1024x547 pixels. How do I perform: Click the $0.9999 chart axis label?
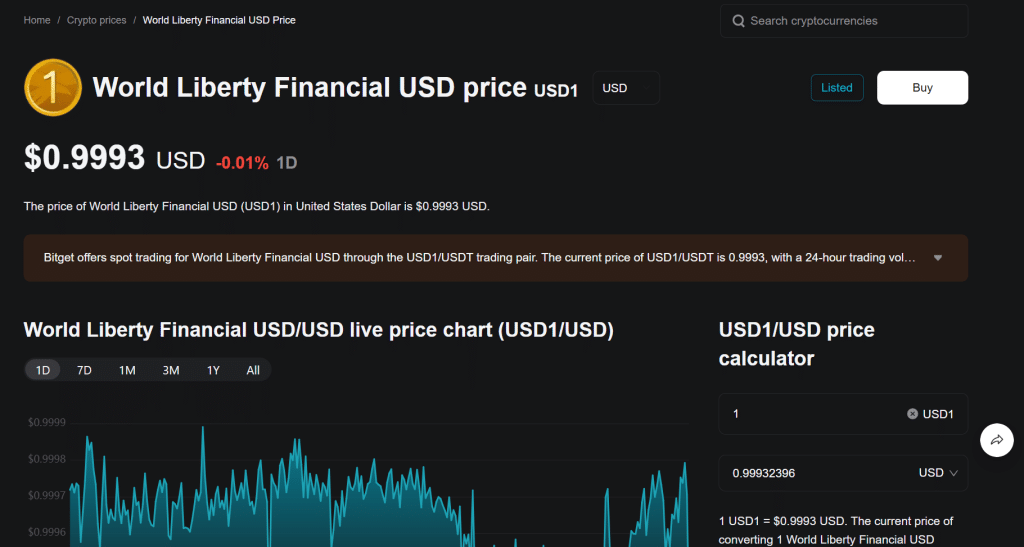click(x=47, y=422)
